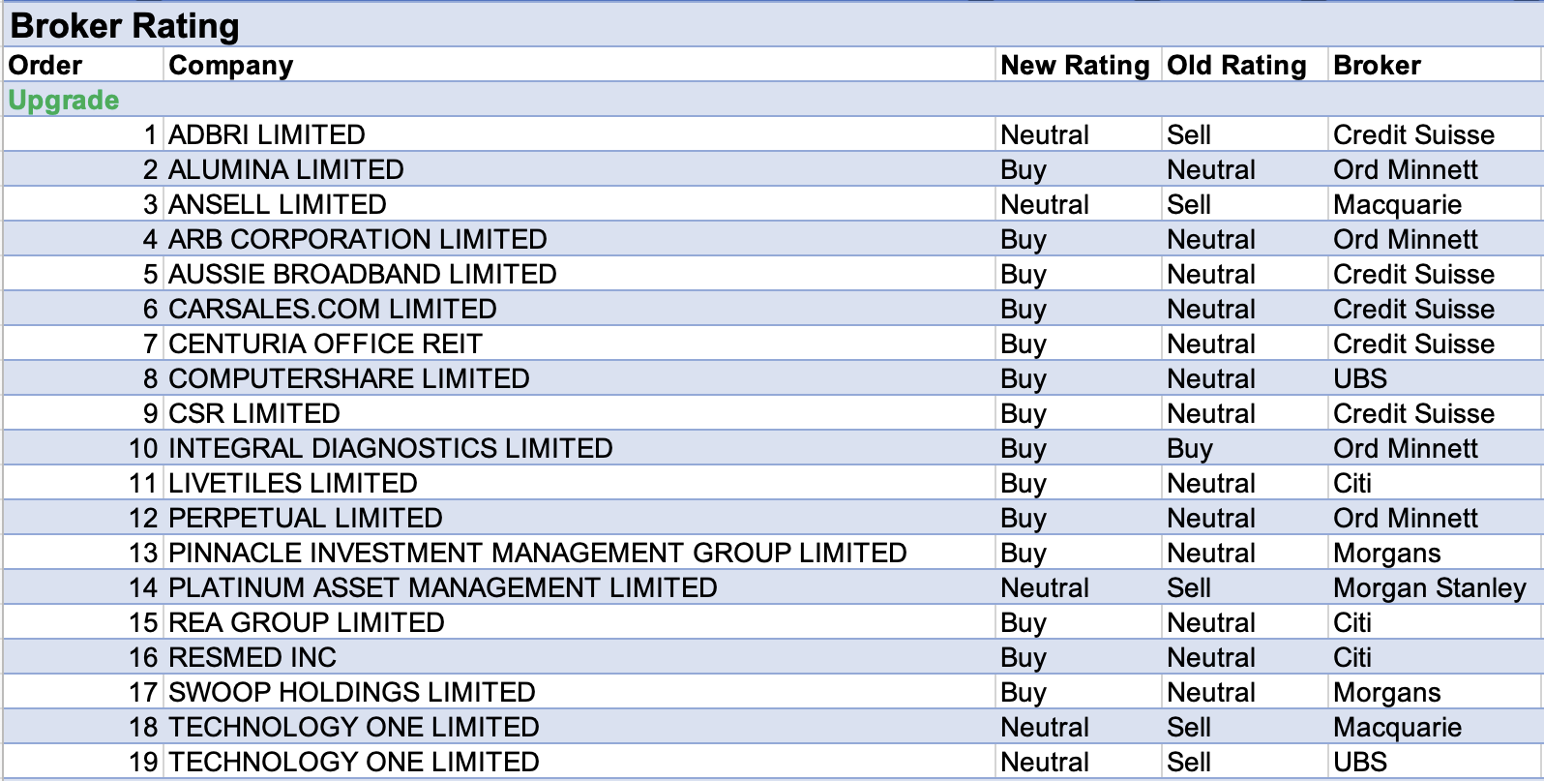Click the New Rating header cell
The image size is (1550, 784).
click(x=1075, y=66)
